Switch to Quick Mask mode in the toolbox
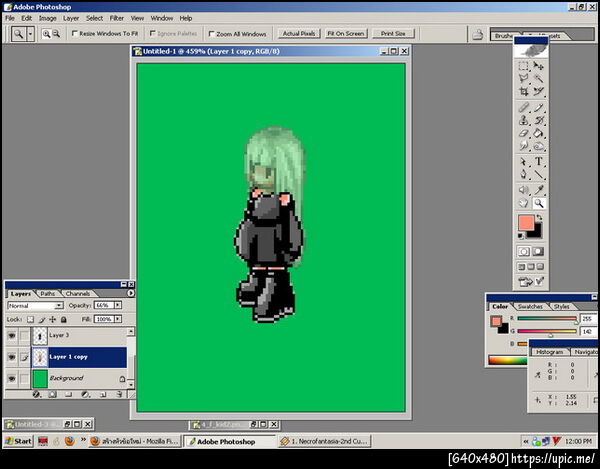This screenshot has height=469, width=600. tap(538, 251)
